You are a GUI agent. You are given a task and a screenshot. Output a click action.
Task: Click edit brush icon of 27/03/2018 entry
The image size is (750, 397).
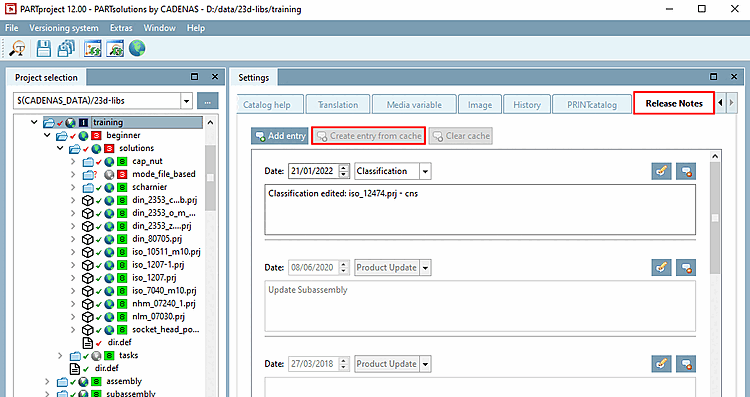[662, 364]
